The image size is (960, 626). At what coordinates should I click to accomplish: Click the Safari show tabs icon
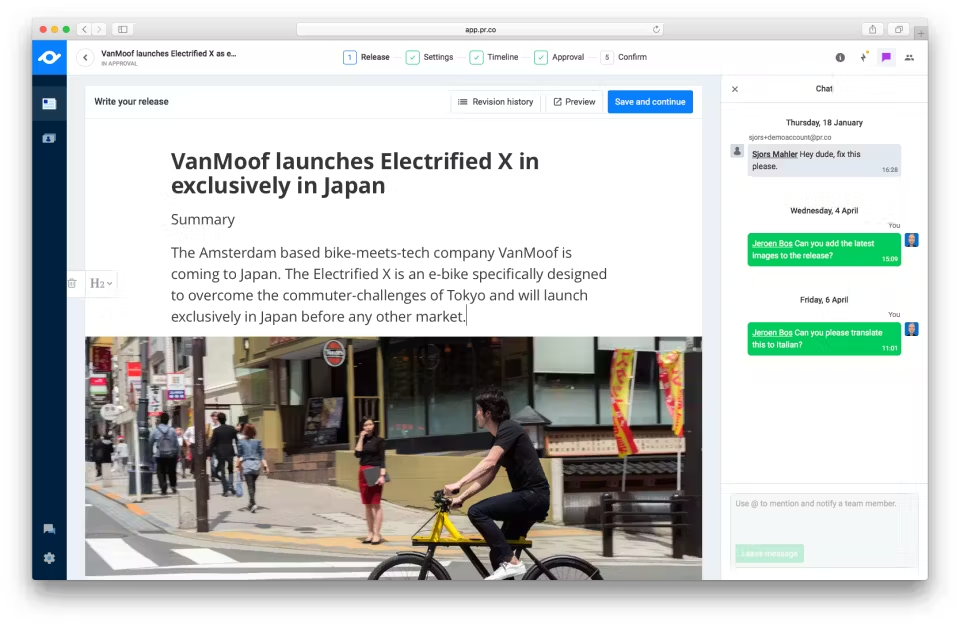(x=899, y=29)
